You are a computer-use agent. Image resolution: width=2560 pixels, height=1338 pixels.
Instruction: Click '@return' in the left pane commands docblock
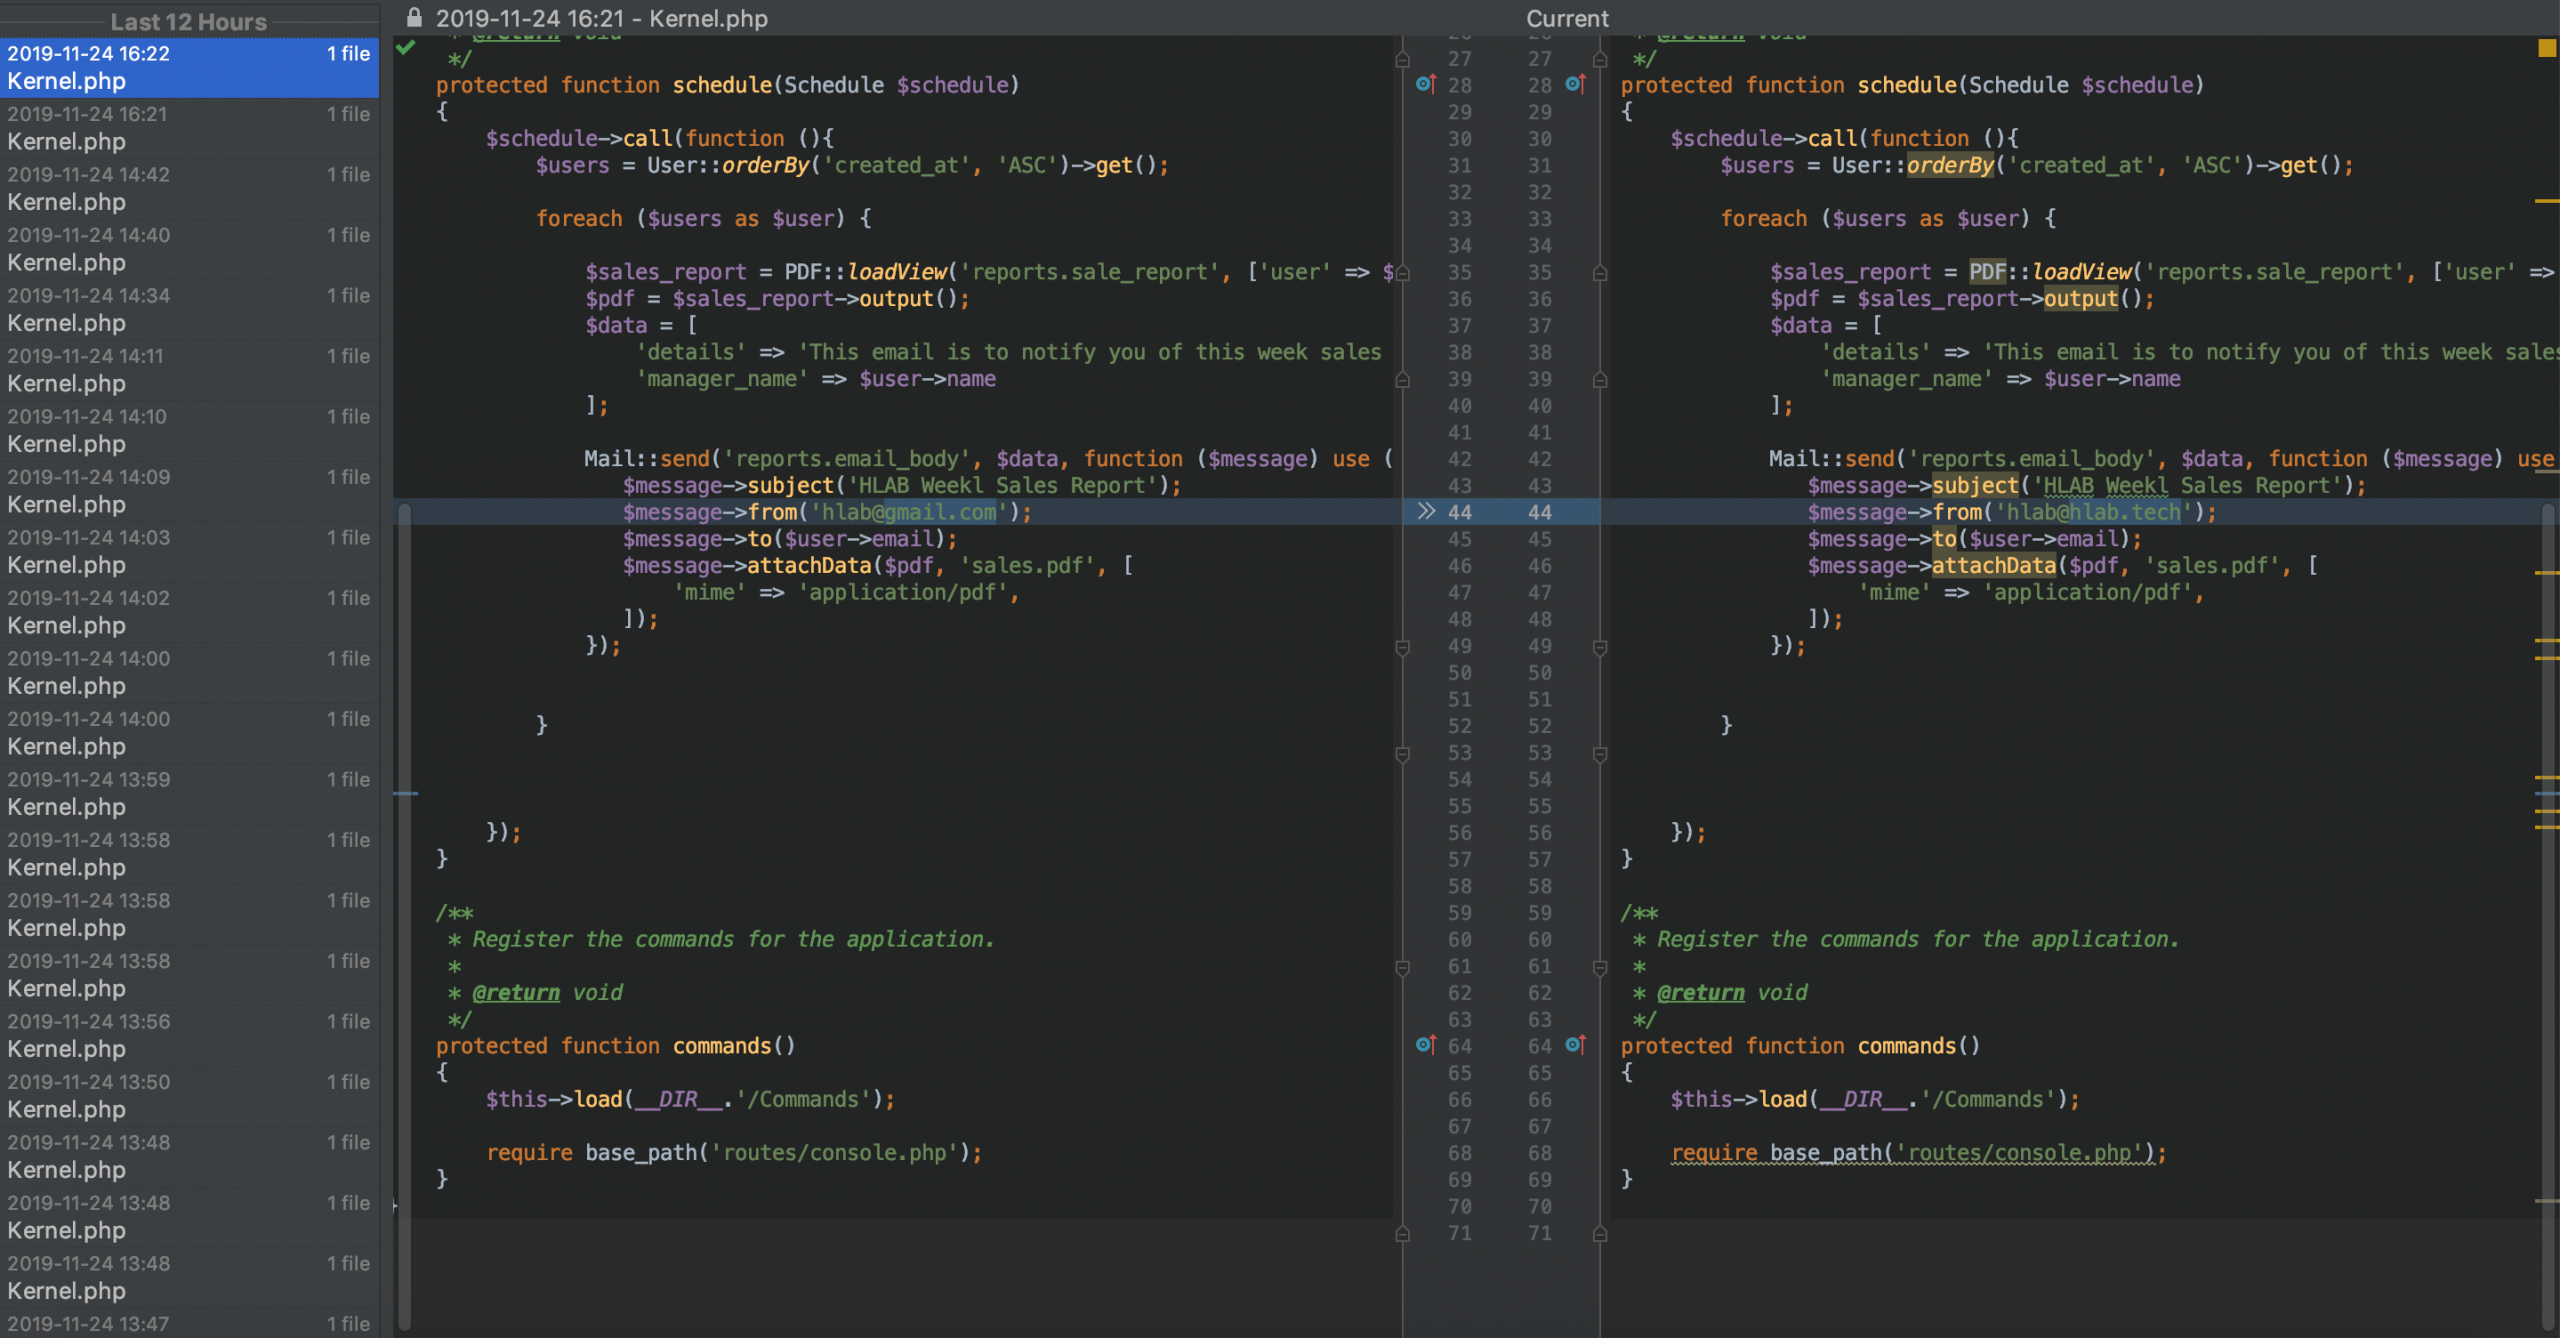(x=516, y=993)
